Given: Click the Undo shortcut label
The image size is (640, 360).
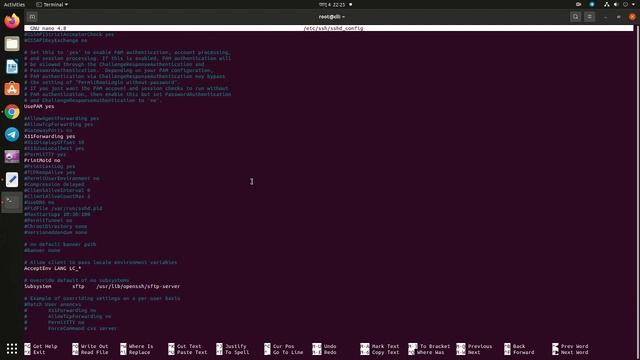Looking at the screenshot, I should click(x=330, y=346).
